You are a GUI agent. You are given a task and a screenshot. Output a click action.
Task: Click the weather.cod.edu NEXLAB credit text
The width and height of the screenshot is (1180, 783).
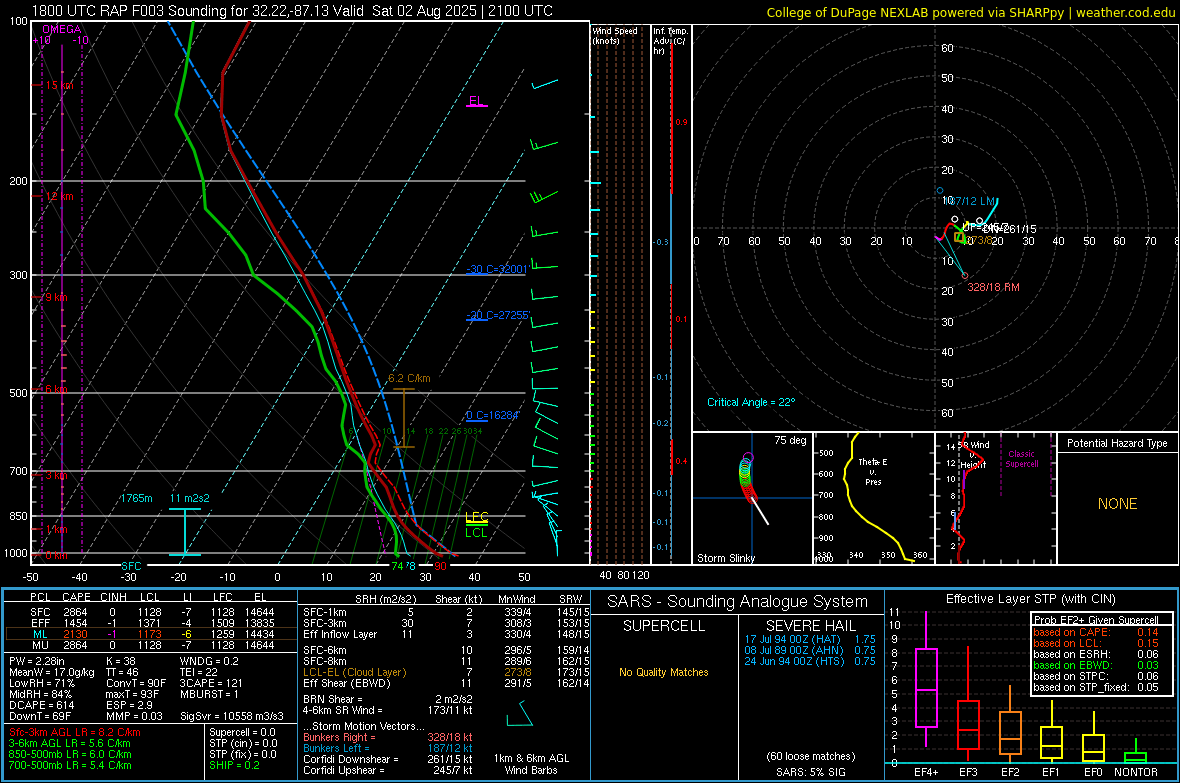tap(970, 12)
